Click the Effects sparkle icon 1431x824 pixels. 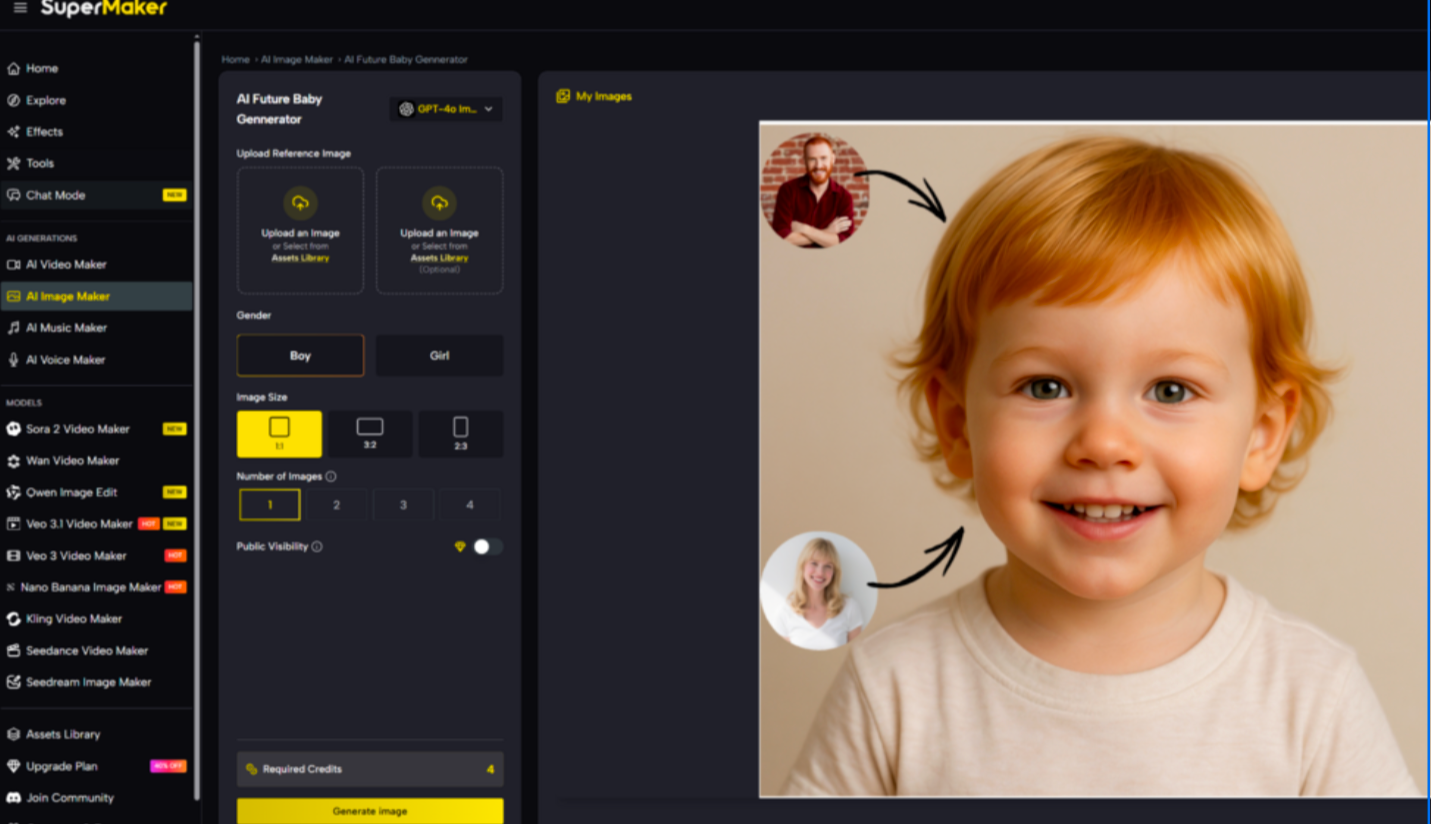click(14, 132)
